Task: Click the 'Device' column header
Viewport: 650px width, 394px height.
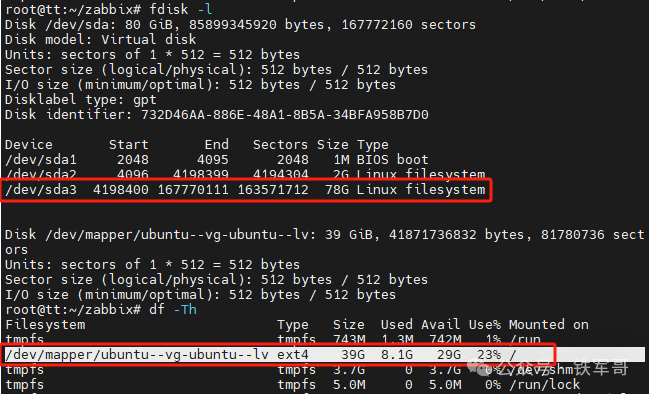Action: [x=29, y=144]
